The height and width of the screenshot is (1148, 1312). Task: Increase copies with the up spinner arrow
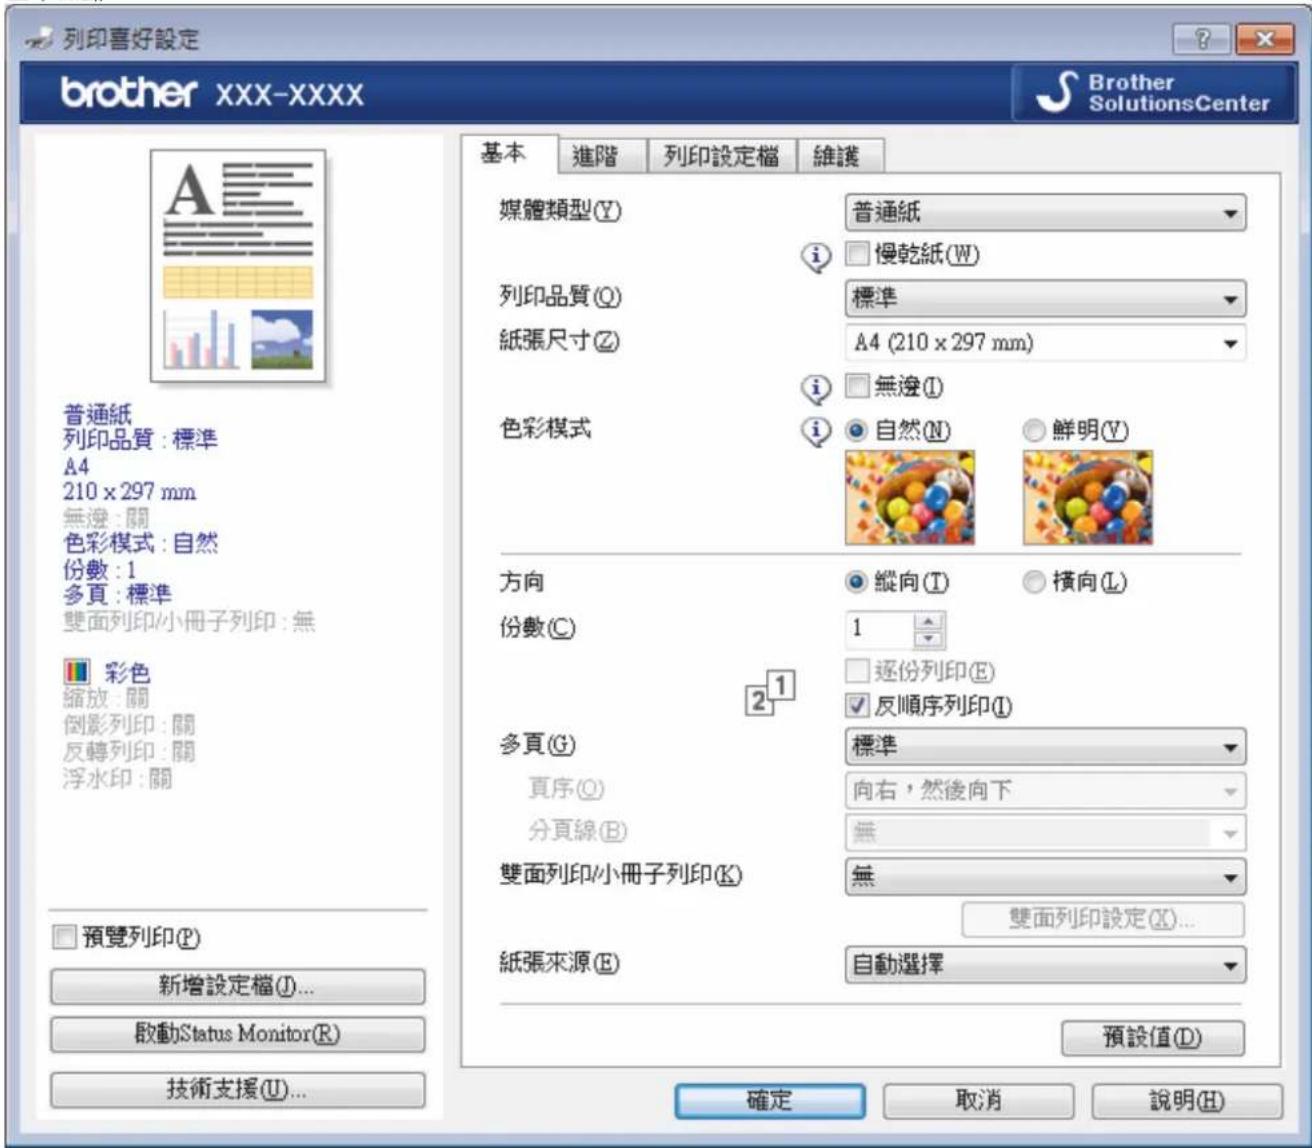(x=930, y=620)
